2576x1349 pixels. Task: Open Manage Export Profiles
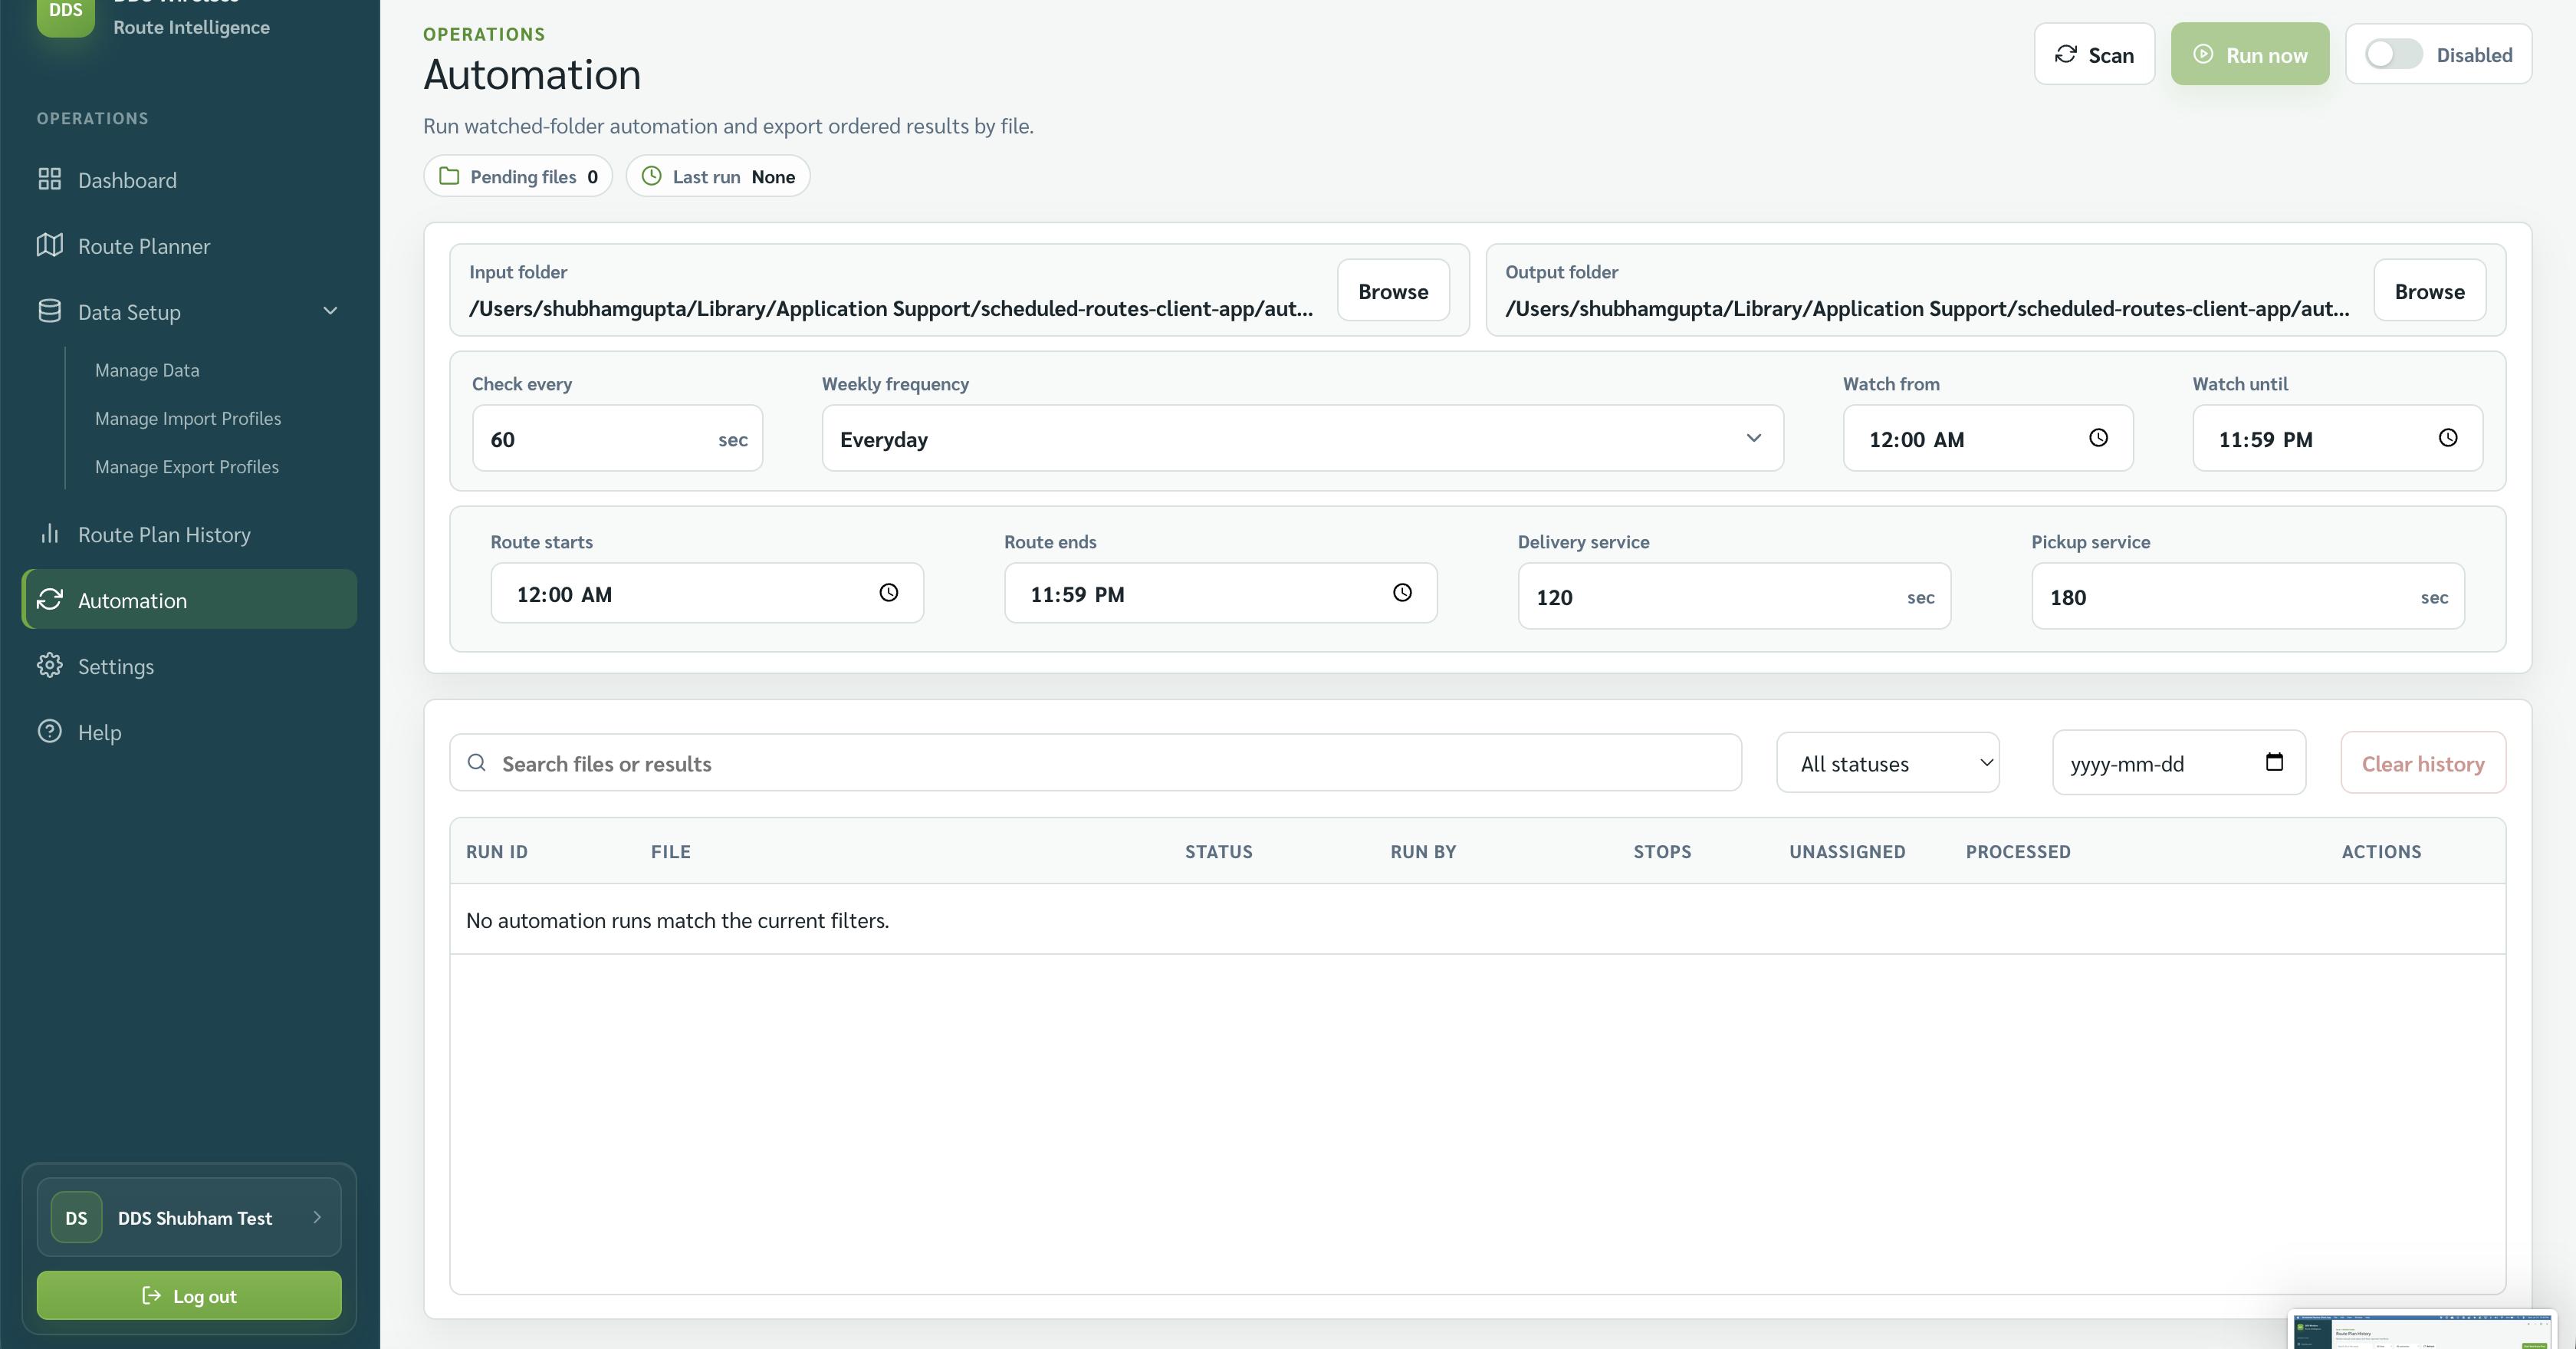[x=187, y=467]
